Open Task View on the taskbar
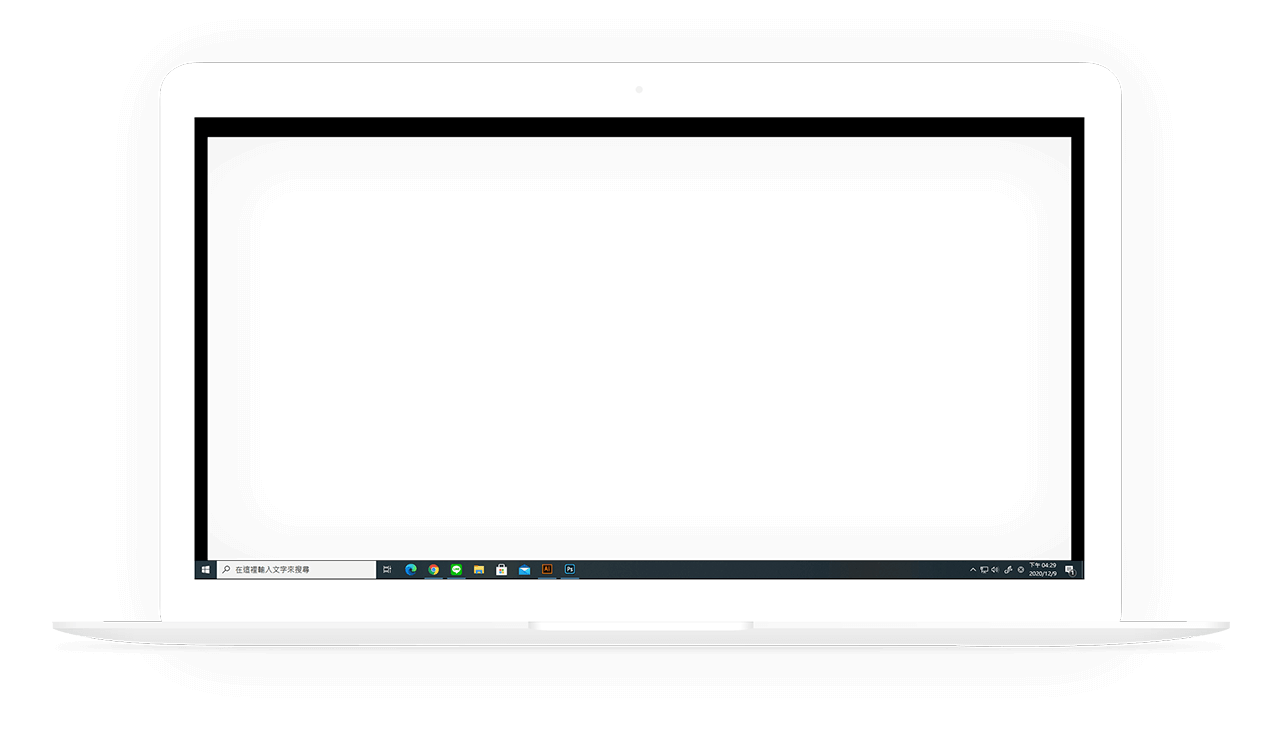The width and height of the screenshot is (1280, 751). point(387,569)
